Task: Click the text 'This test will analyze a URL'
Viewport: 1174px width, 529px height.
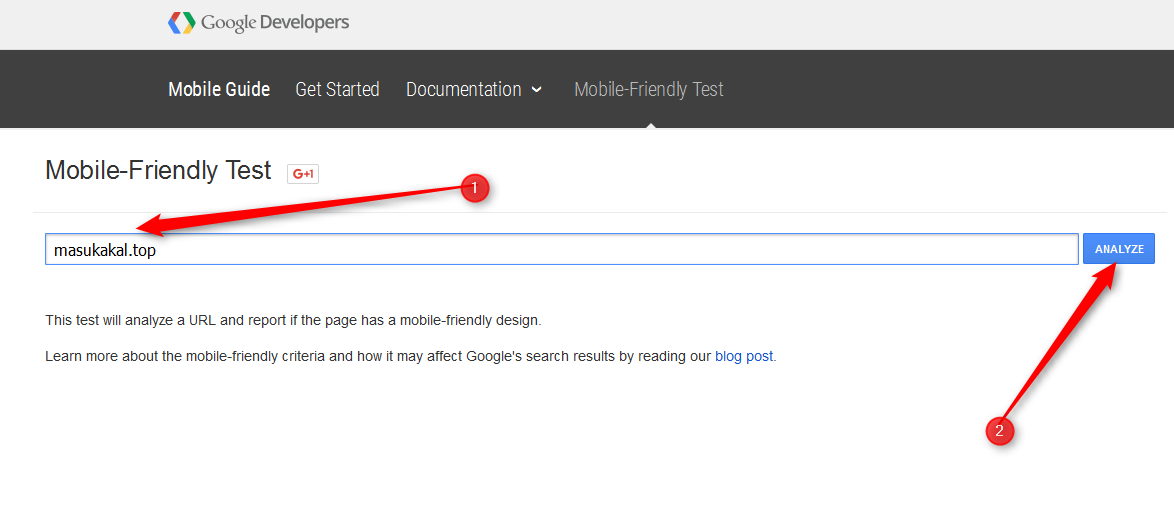Action: coord(132,320)
